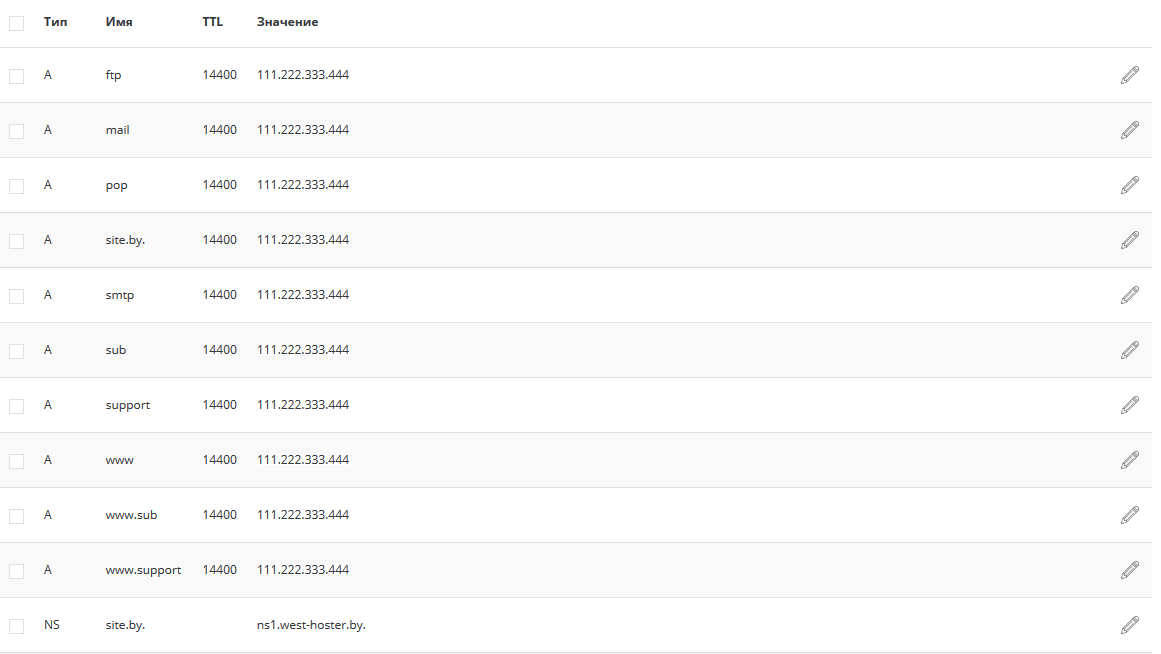Click the Значение column header
Viewport: 1161px width, 654px height.
287,22
